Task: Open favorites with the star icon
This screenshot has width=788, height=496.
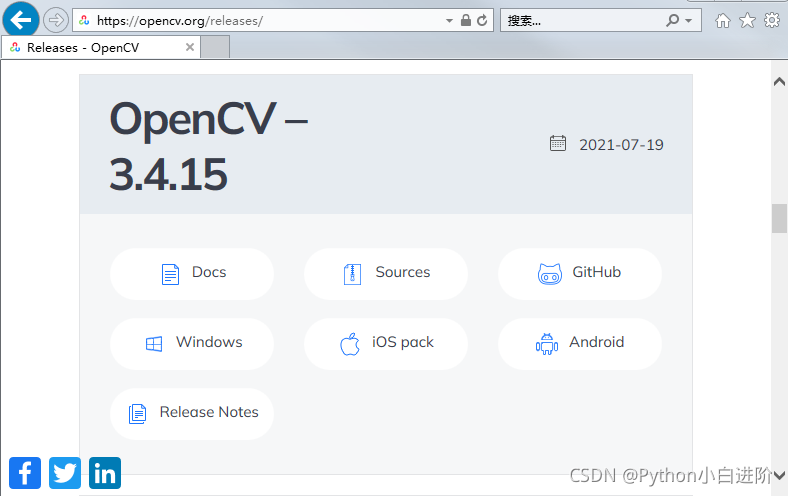Action: [x=747, y=21]
